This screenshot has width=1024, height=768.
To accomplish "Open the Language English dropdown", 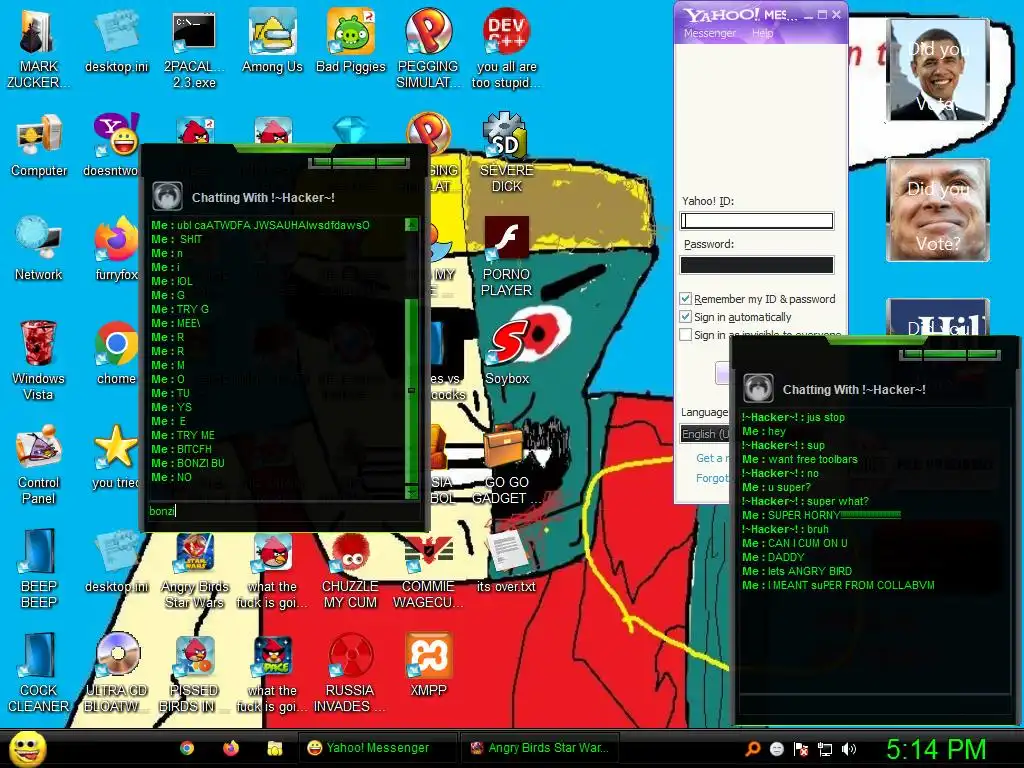I will (704, 434).
